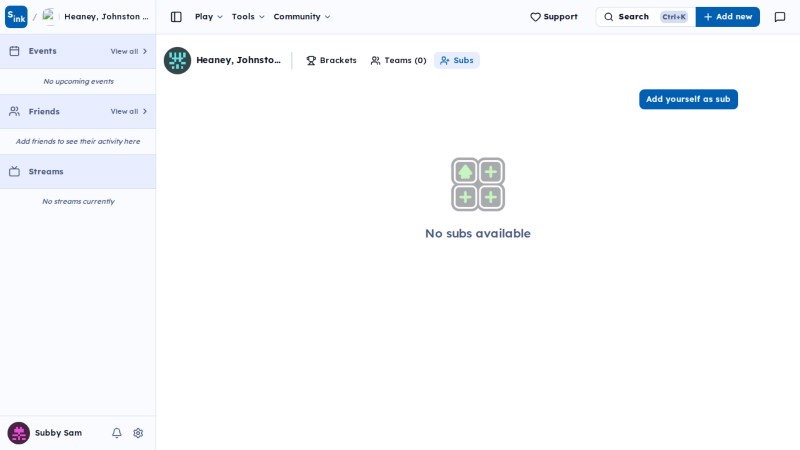
Task: View all friends link
Action: [129, 111]
